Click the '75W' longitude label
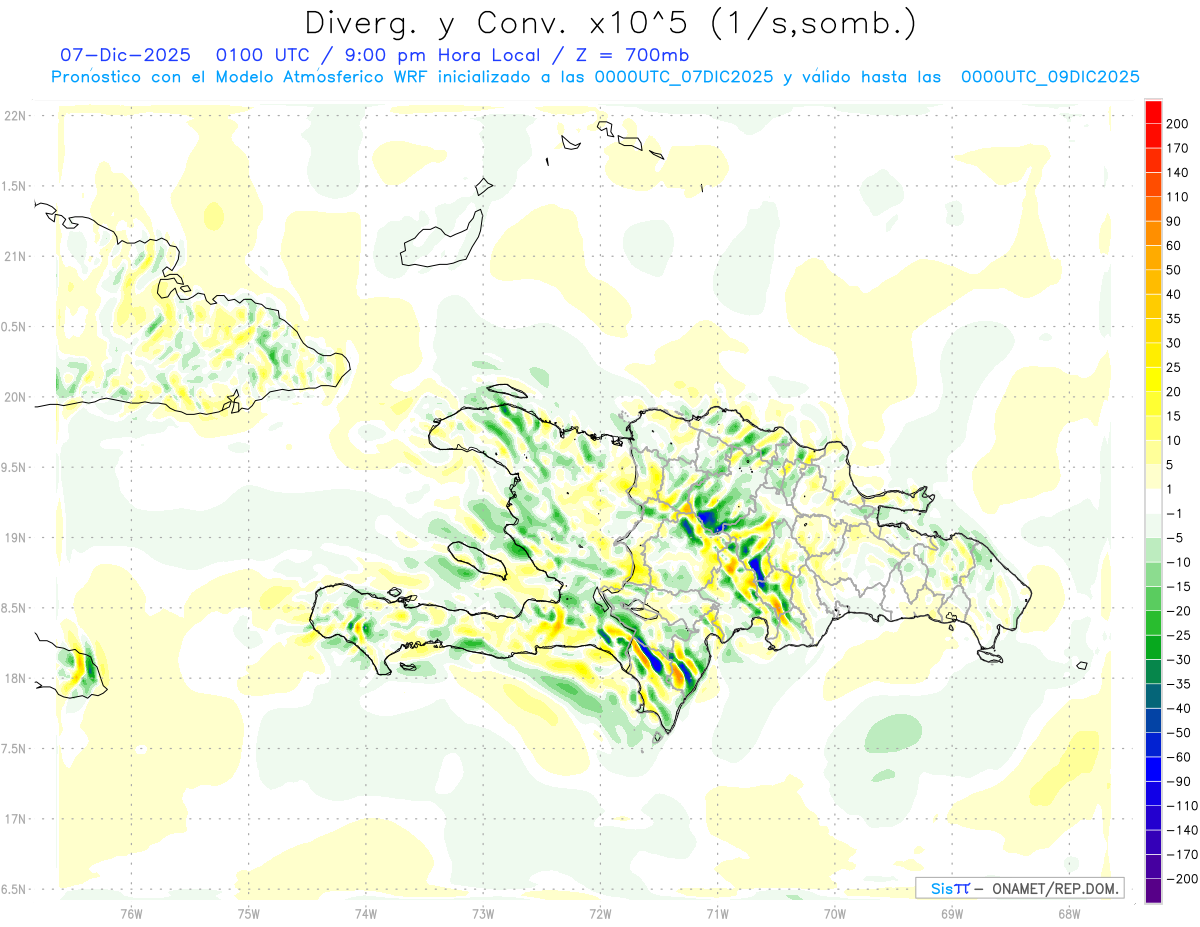This screenshot has height=927, width=1200. click(248, 914)
